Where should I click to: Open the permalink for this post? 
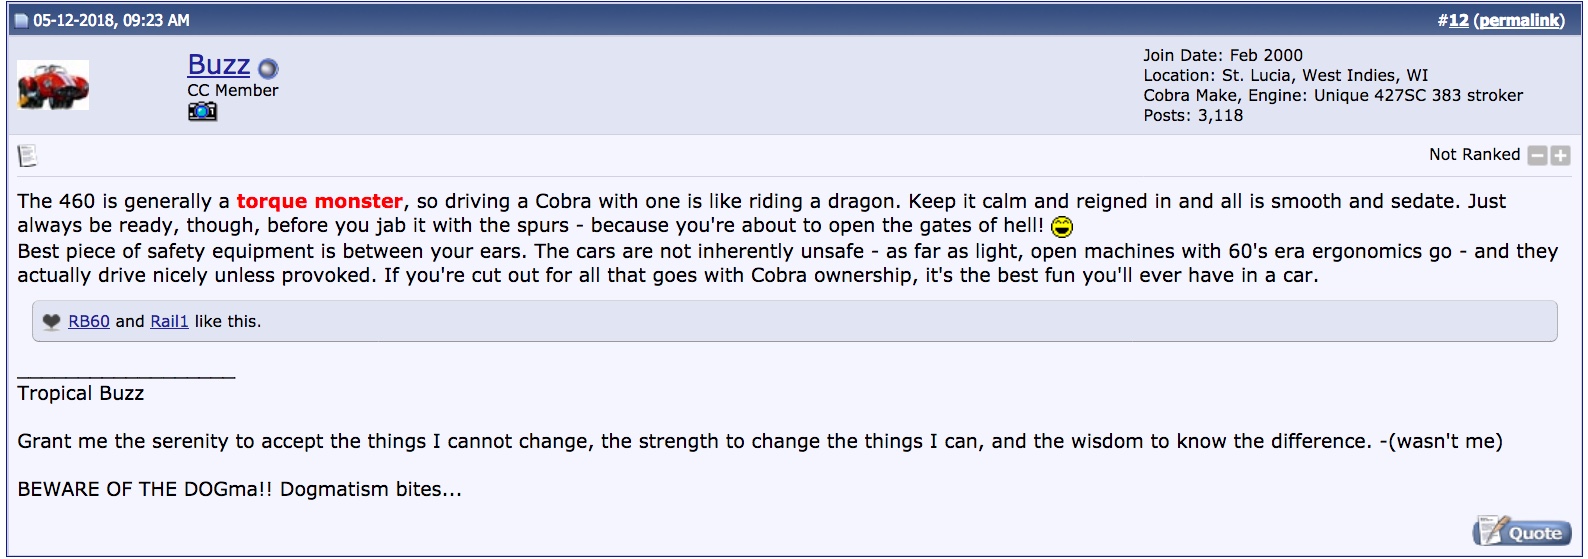click(x=1520, y=20)
